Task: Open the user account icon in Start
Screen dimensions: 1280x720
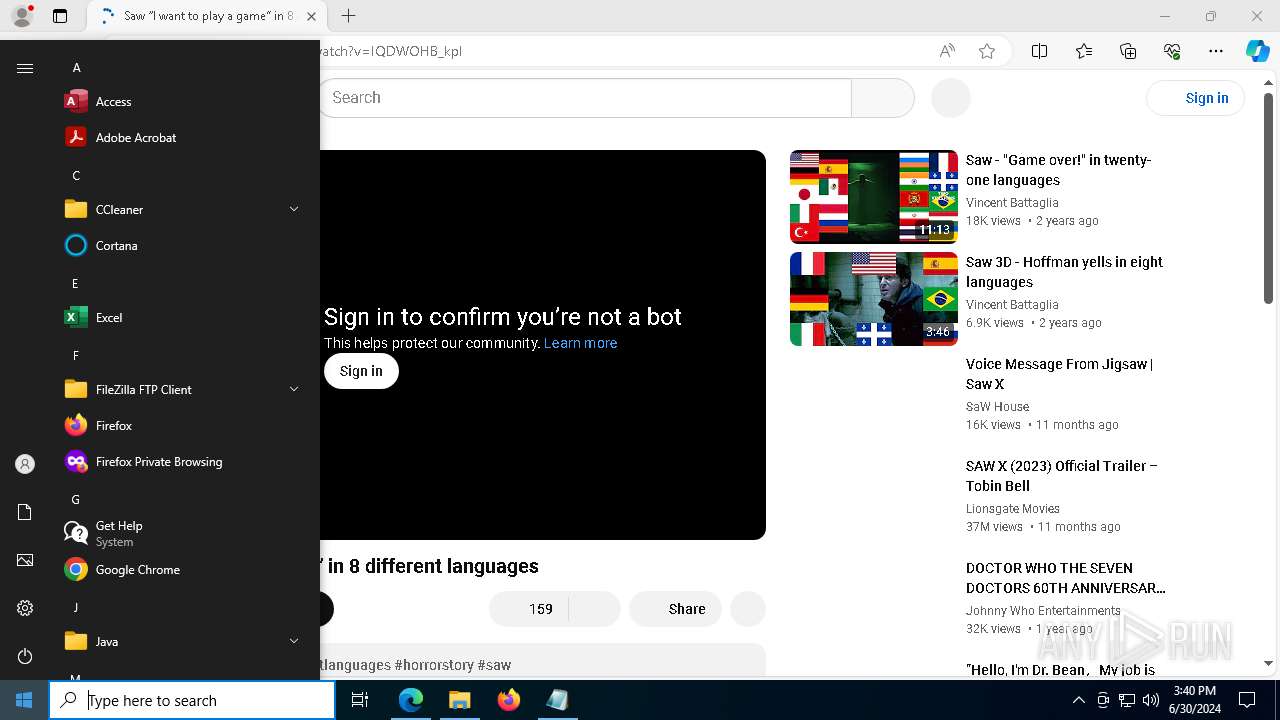Action: (25, 464)
